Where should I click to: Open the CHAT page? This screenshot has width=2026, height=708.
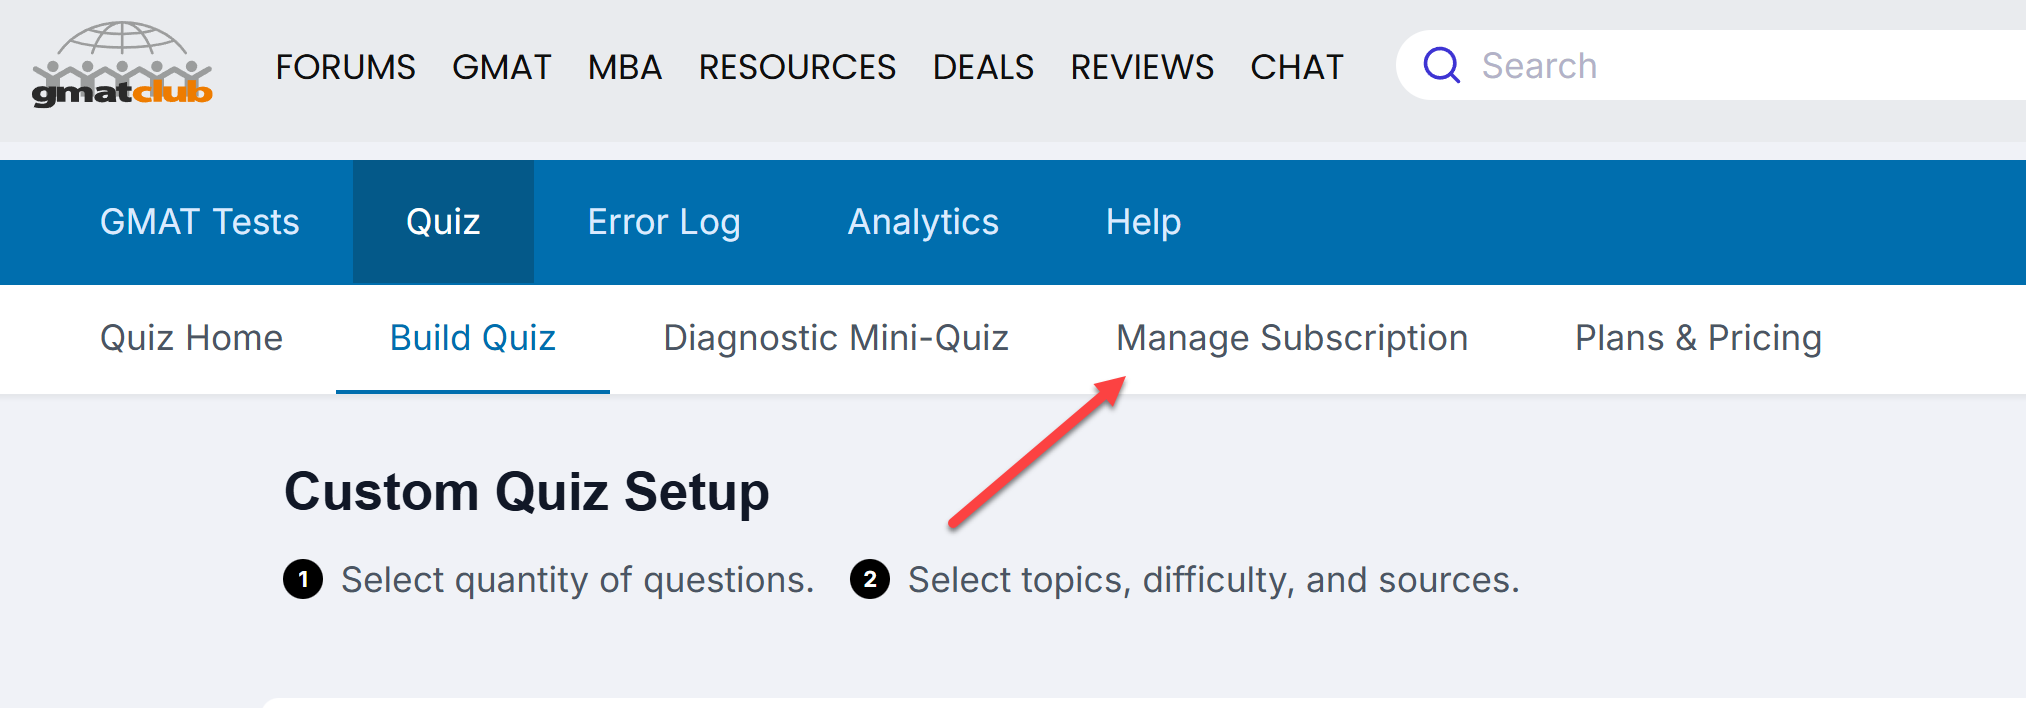pyautogui.click(x=1297, y=67)
